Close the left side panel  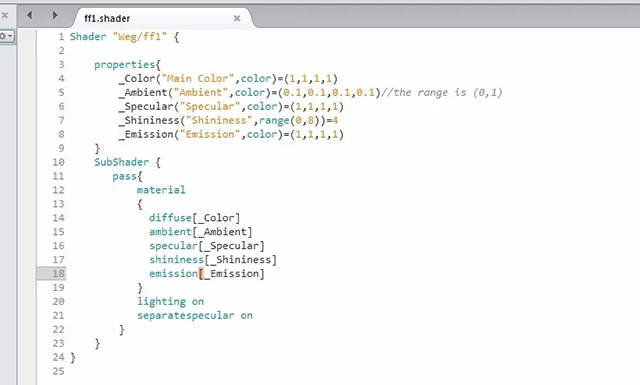click(x=4, y=16)
